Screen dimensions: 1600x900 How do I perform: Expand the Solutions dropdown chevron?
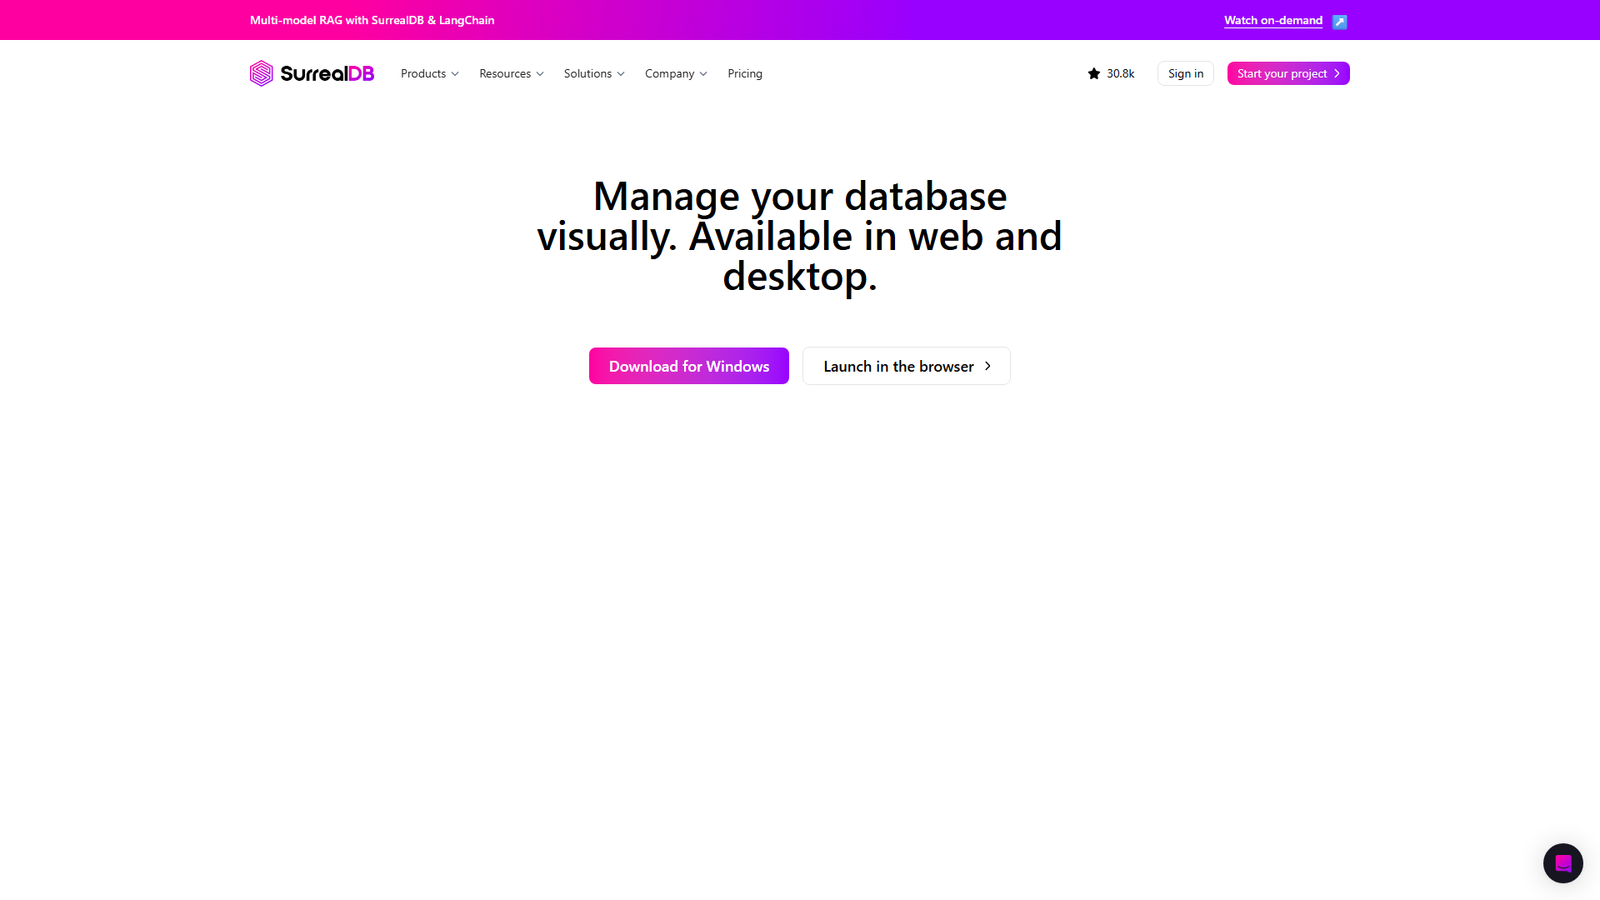click(621, 74)
